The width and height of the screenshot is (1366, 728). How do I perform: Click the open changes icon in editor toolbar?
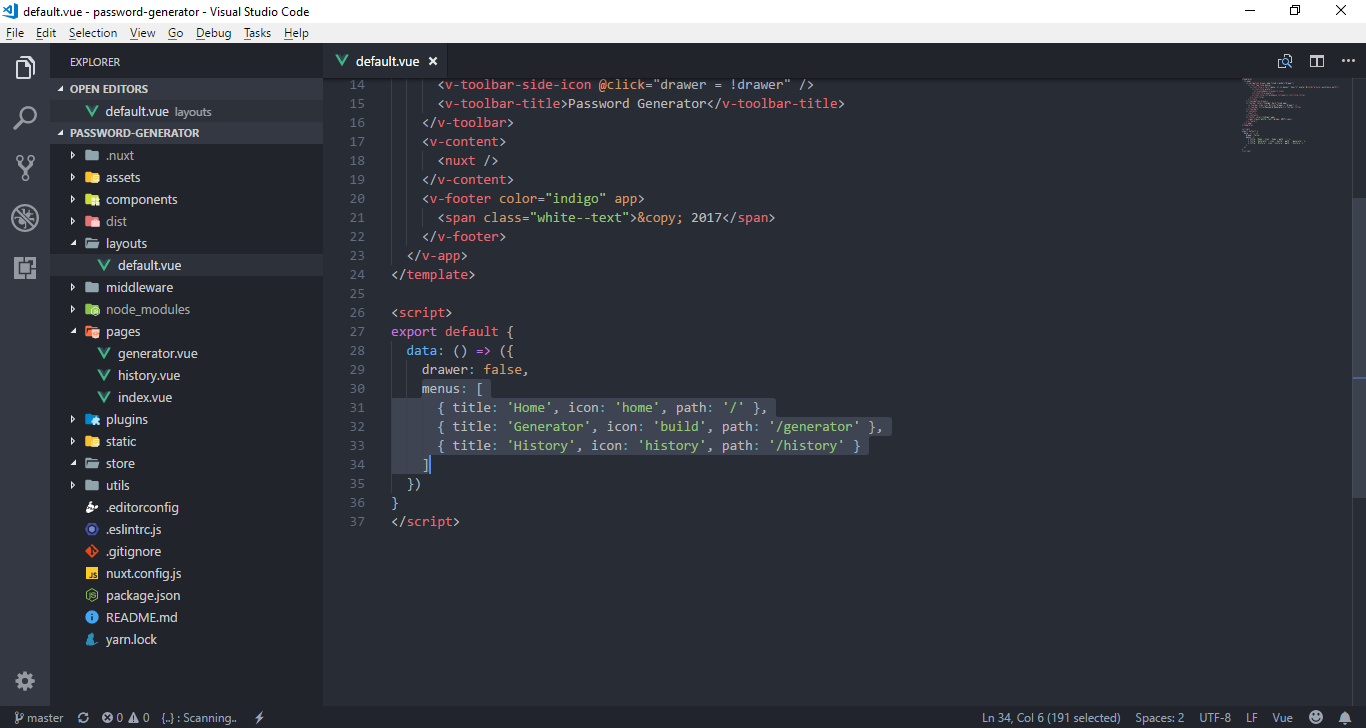pos(1285,61)
